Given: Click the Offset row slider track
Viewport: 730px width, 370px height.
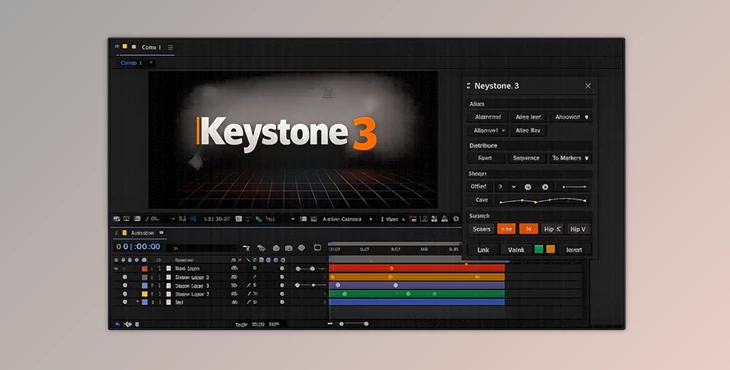Looking at the screenshot, I should 574,187.
